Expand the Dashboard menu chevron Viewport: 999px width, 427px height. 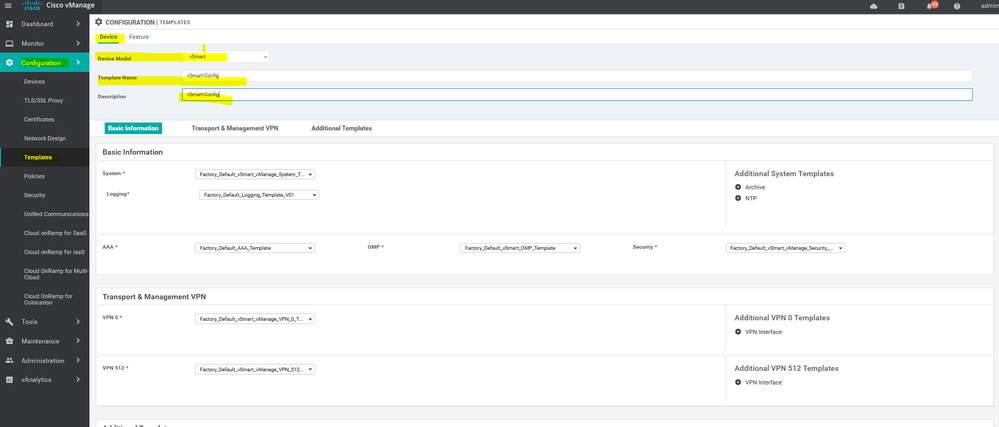point(78,24)
